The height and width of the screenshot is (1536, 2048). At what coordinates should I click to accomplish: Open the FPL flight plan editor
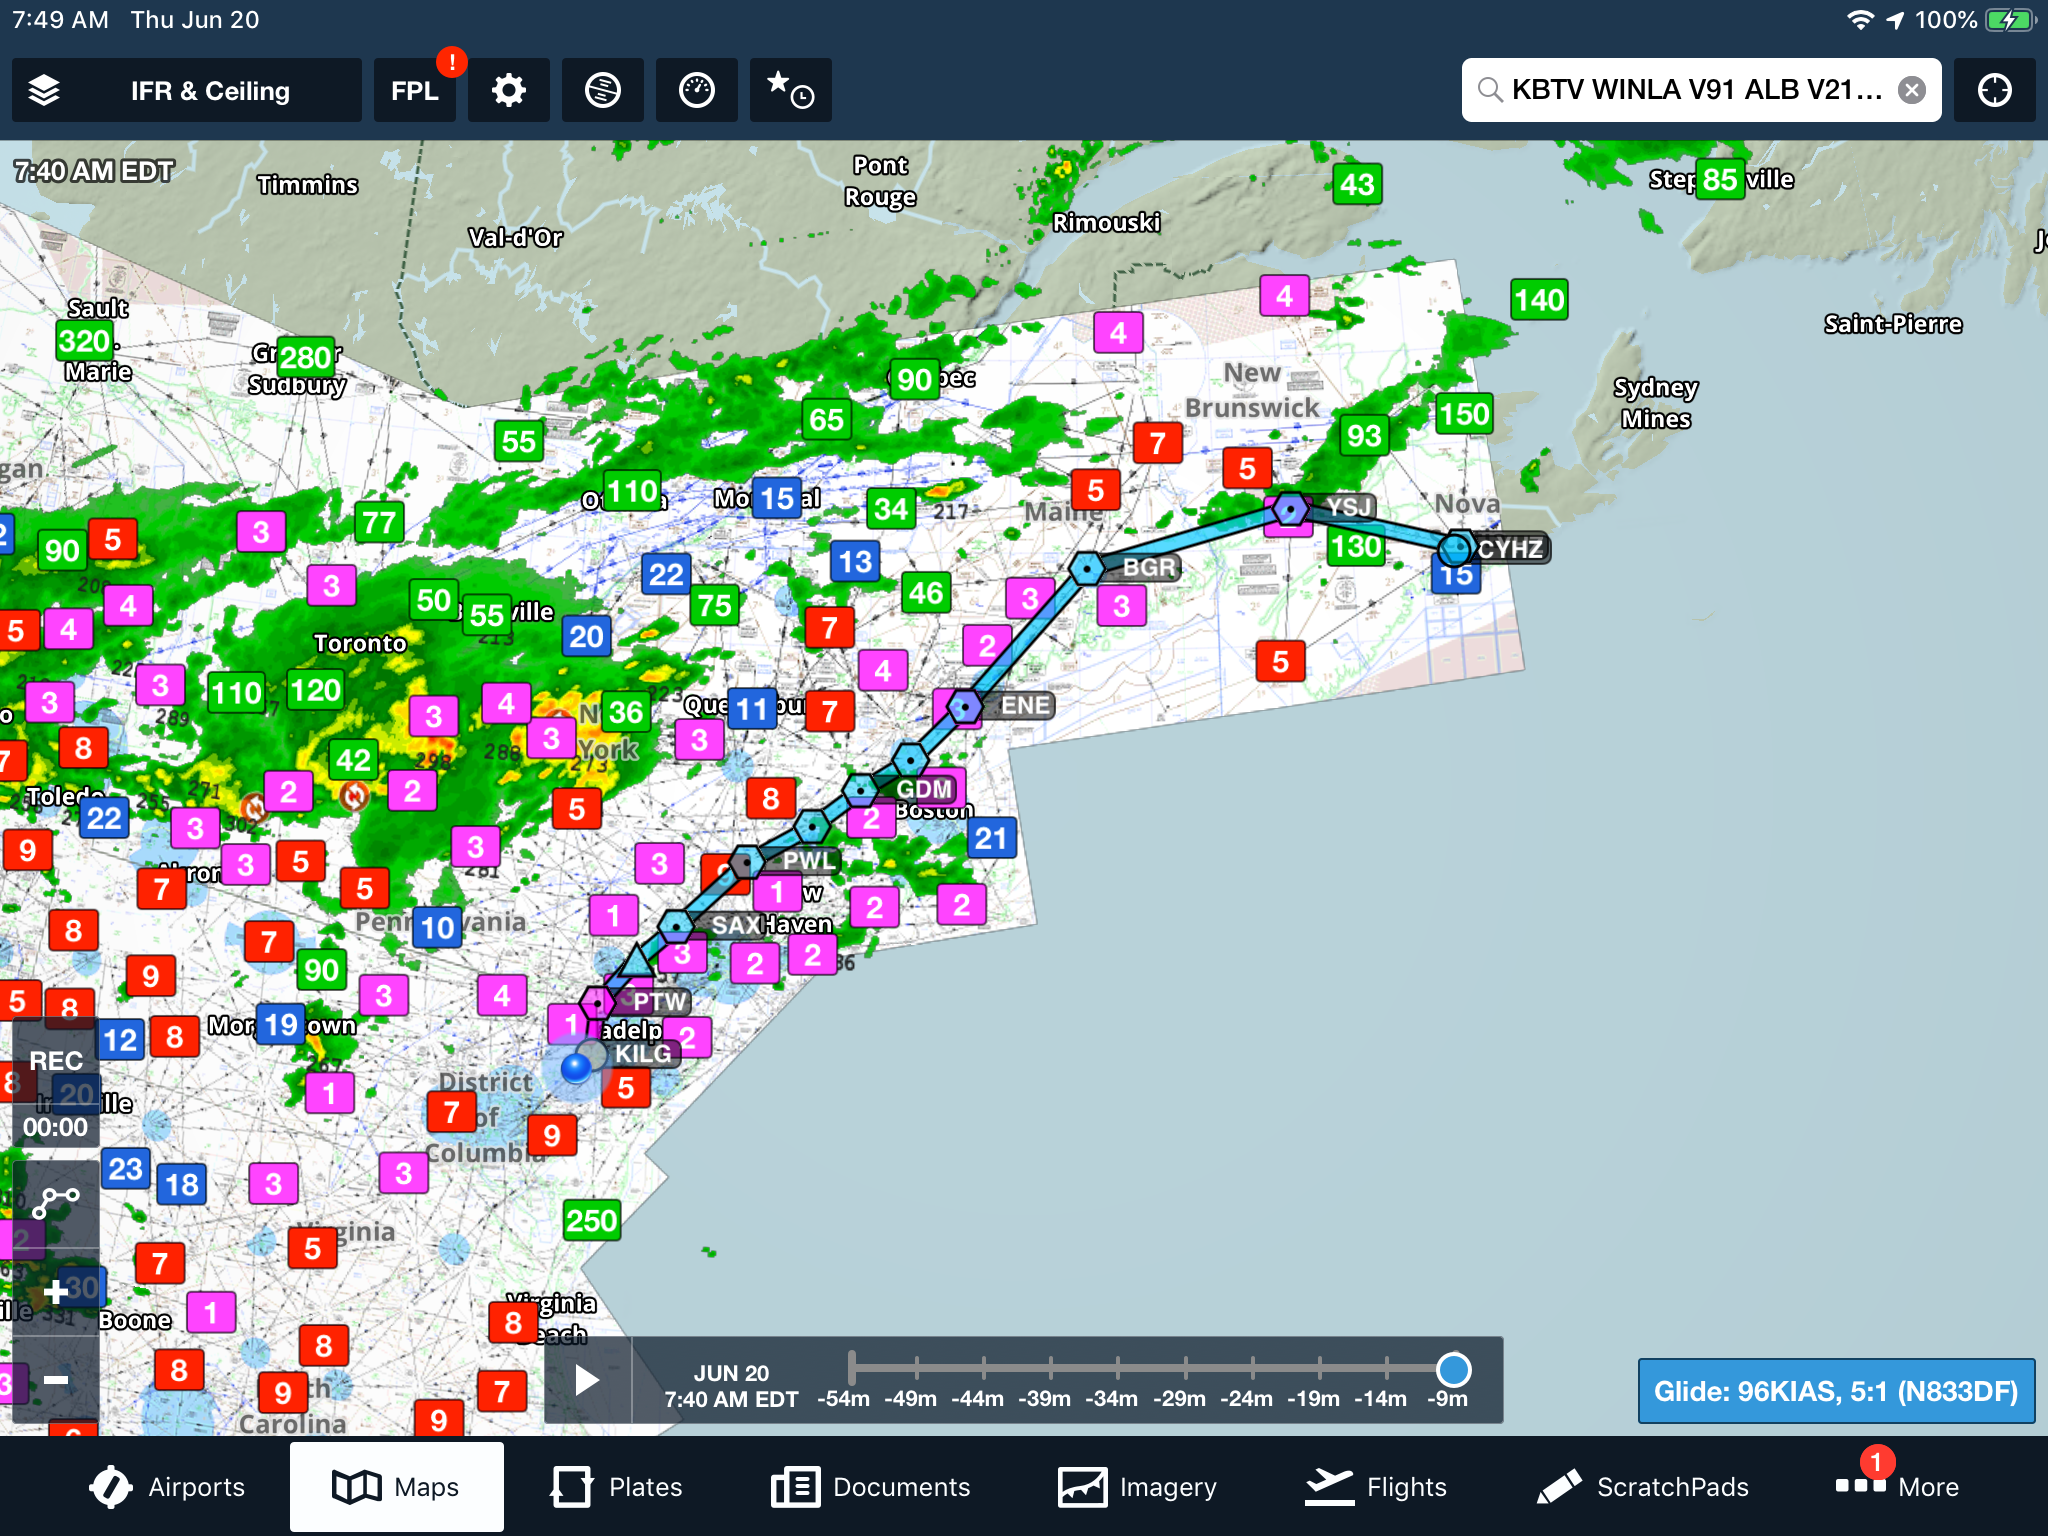click(x=415, y=90)
